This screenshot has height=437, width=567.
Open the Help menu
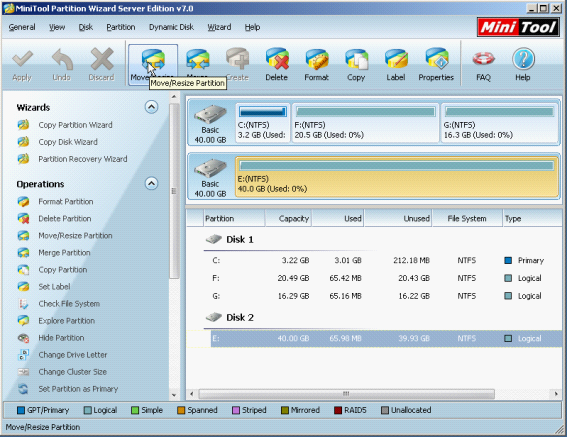(x=252, y=27)
